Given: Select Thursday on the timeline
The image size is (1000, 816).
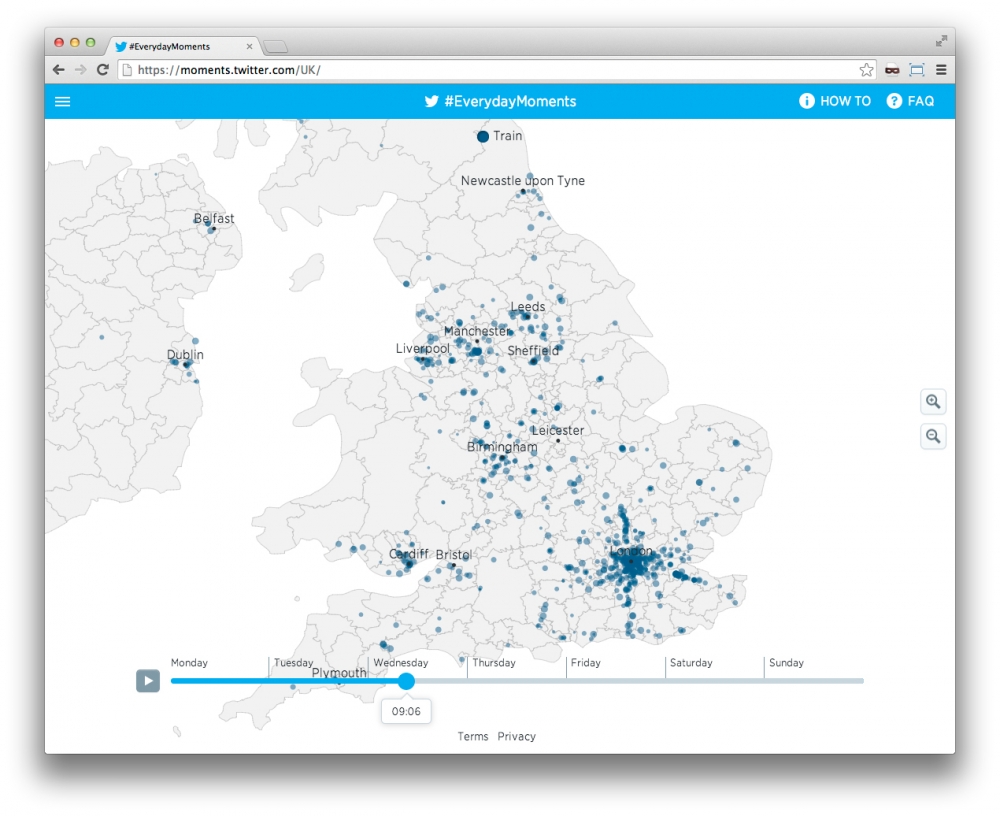Looking at the screenshot, I should pyautogui.click(x=494, y=663).
